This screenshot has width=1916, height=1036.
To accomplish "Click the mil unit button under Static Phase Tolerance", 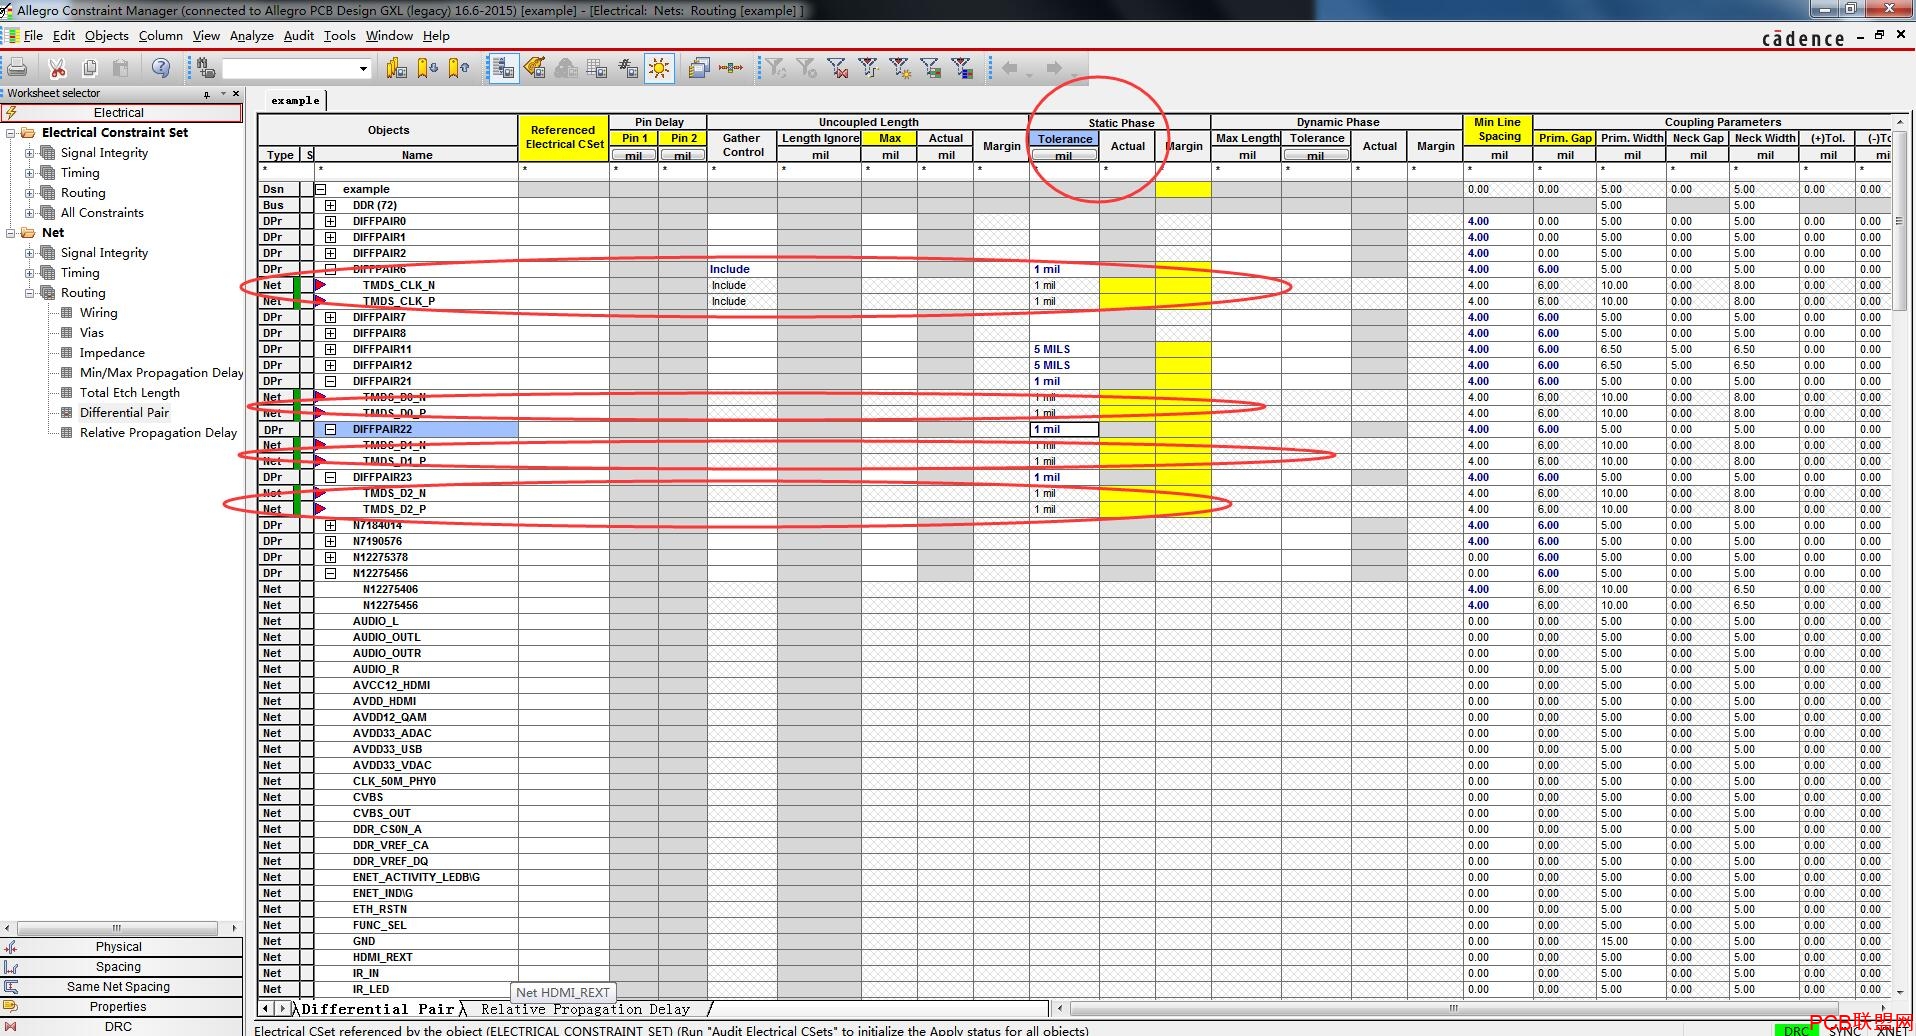I will tap(1063, 155).
